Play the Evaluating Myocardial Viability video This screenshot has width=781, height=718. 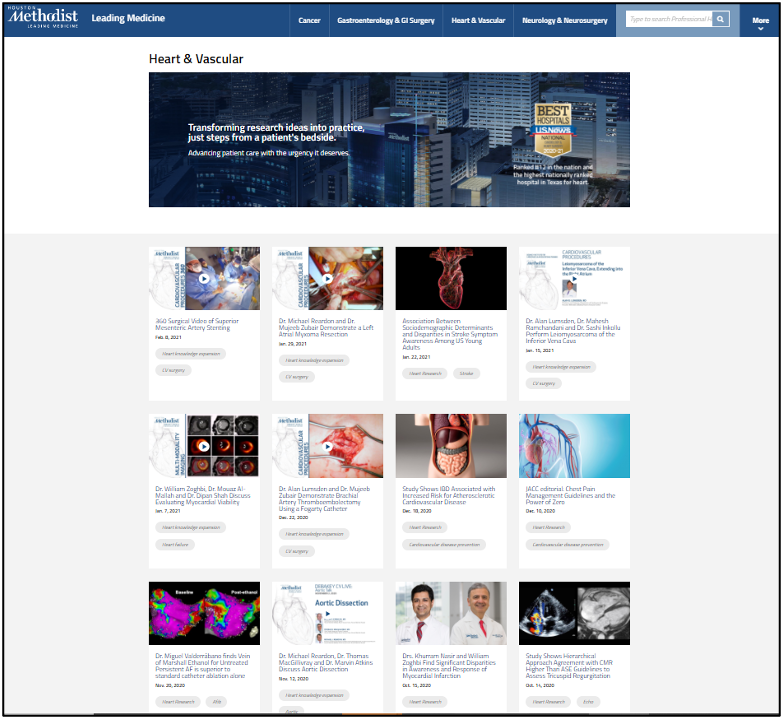pos(204,446)
